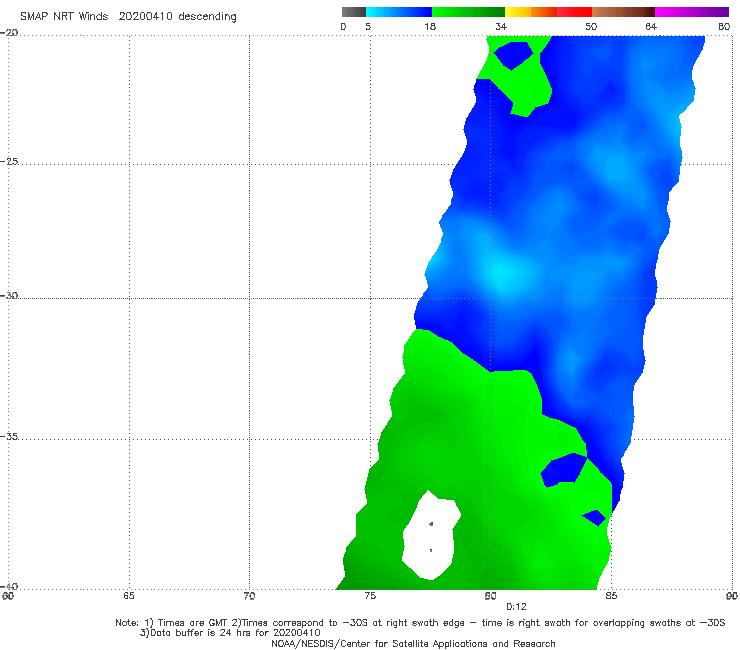Click the longitude axis label '65'

click(x=129, y=596)
